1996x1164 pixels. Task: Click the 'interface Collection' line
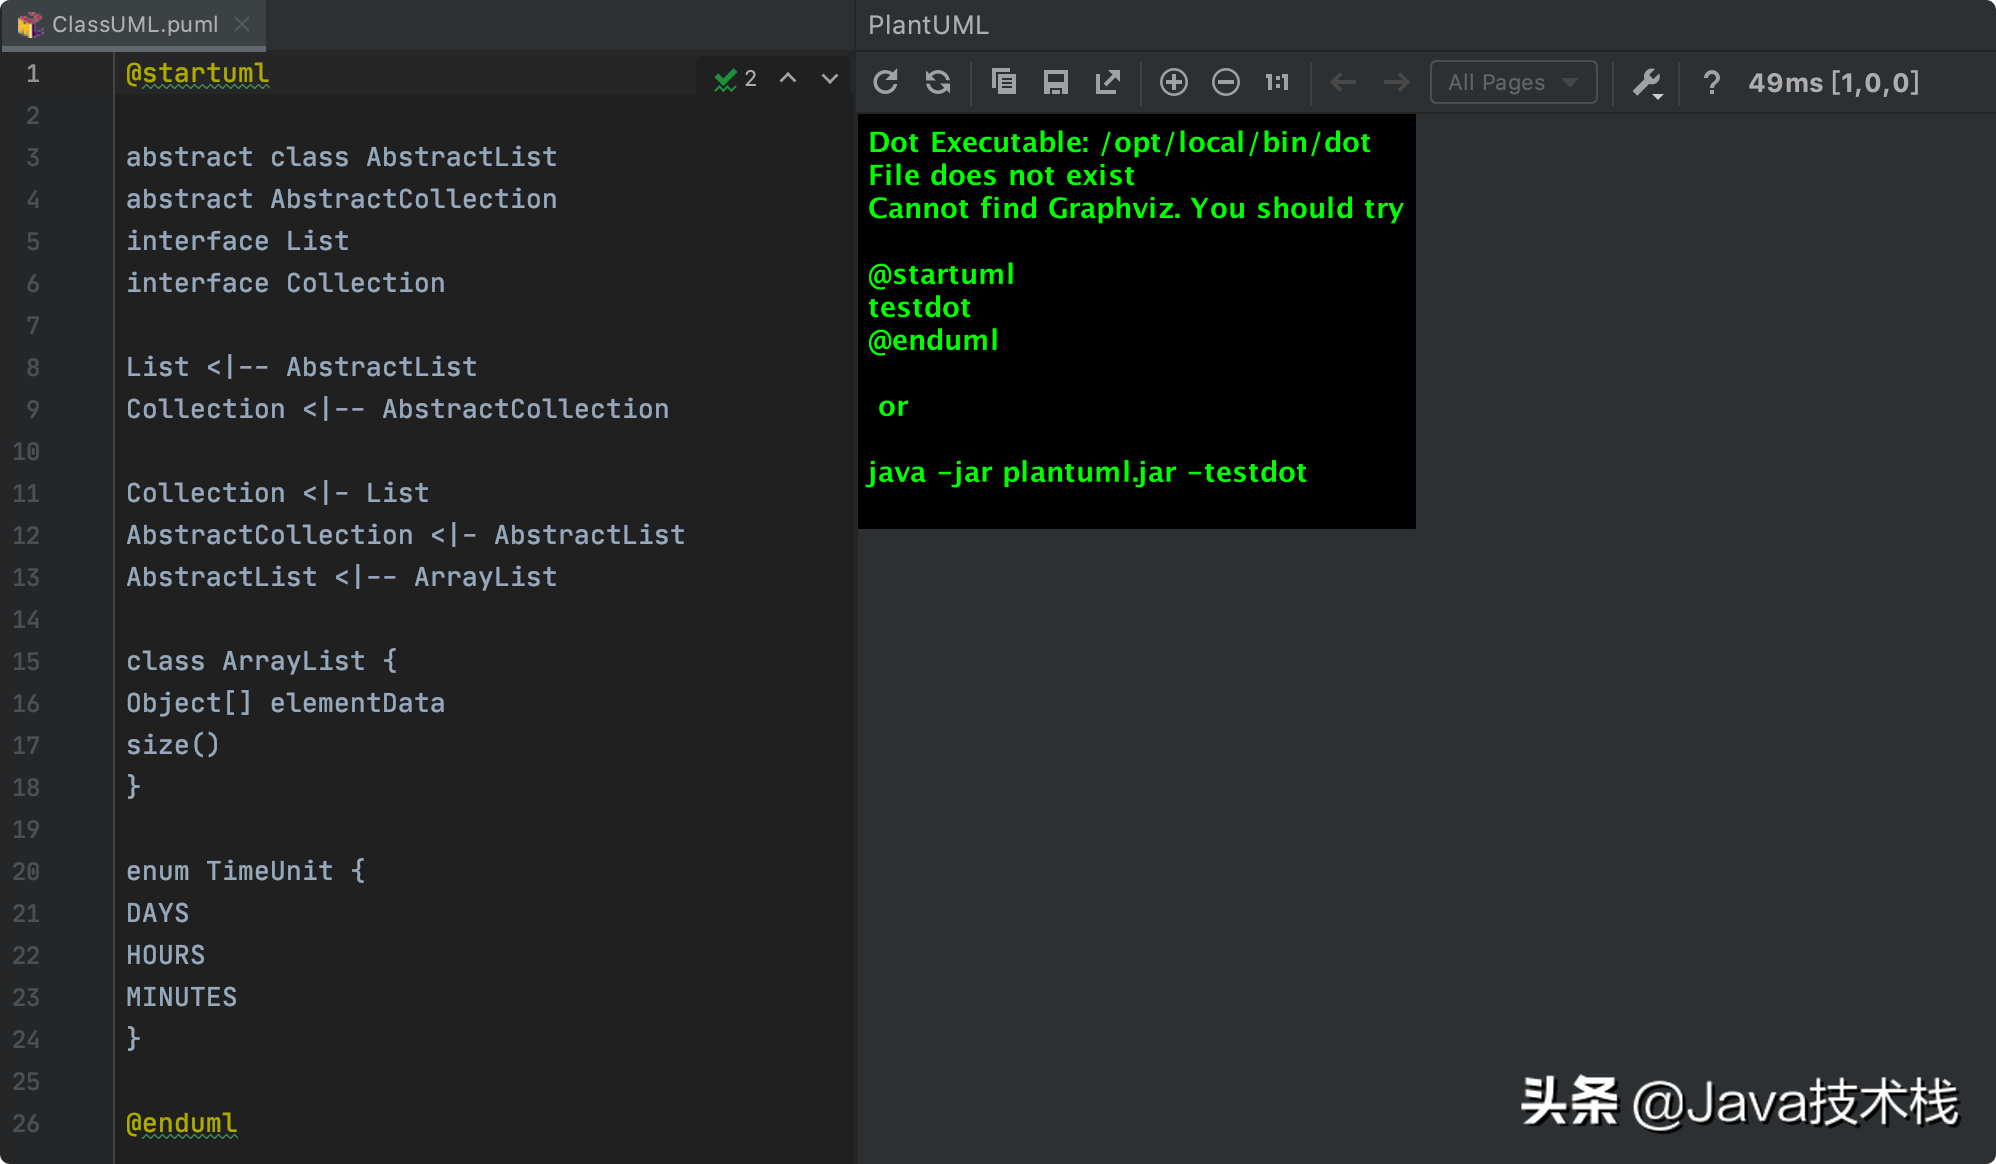click(x=285, y=283)
